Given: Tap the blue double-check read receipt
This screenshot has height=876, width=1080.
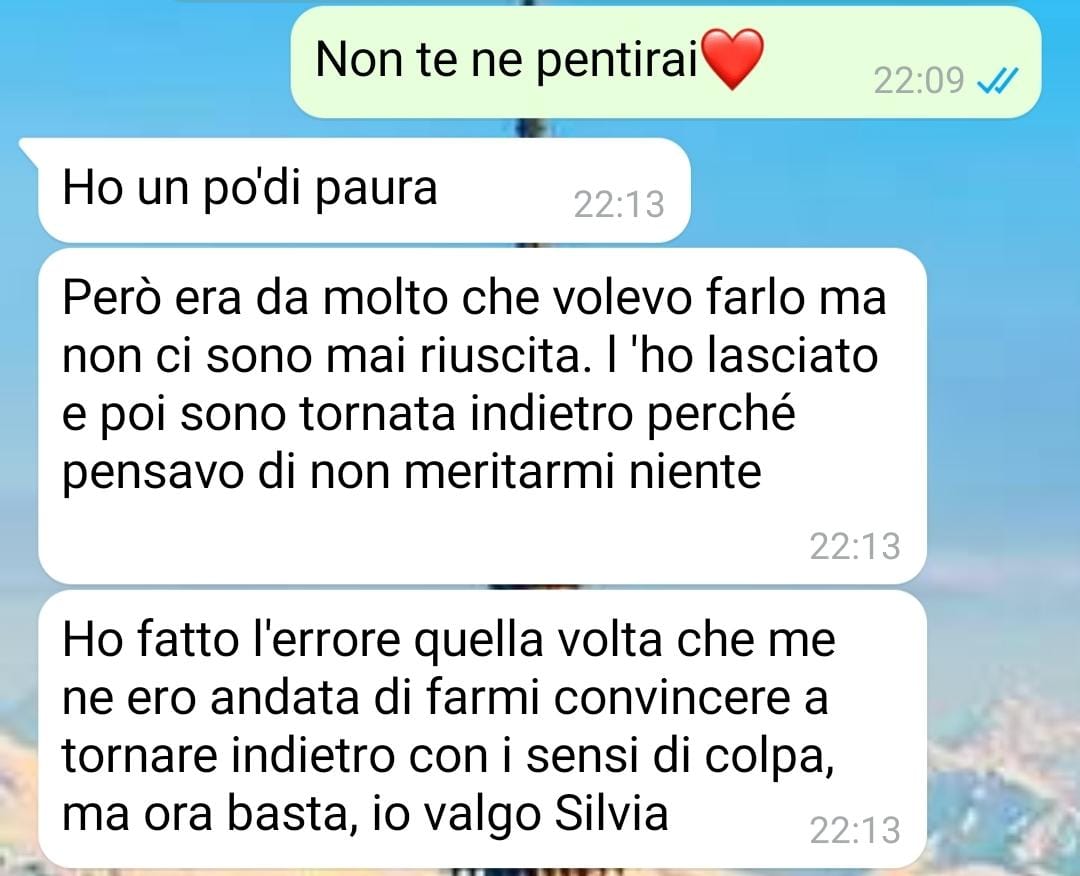Looking at the screenshot, I should (997, 81).
